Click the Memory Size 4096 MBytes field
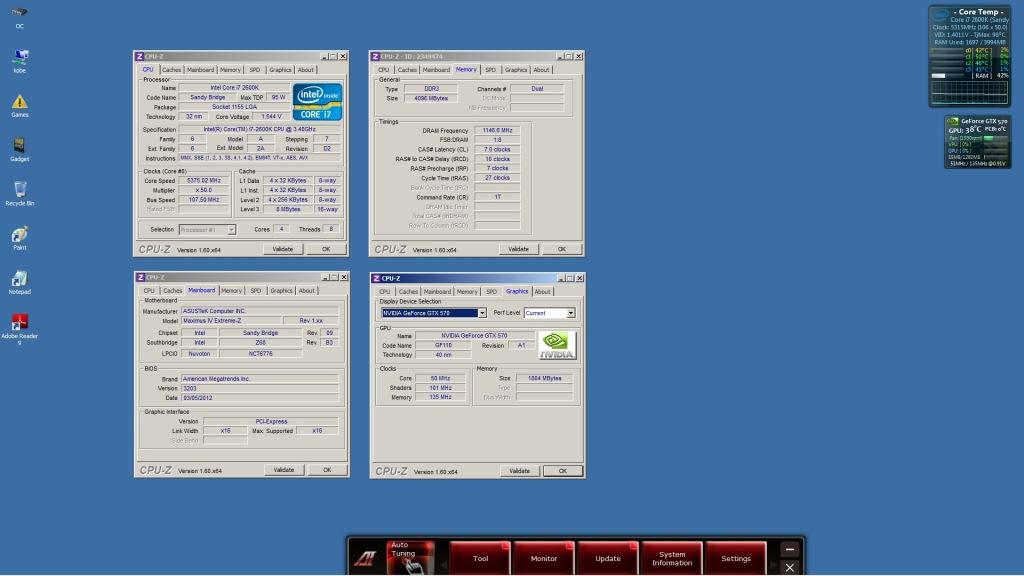 [431, 99]
